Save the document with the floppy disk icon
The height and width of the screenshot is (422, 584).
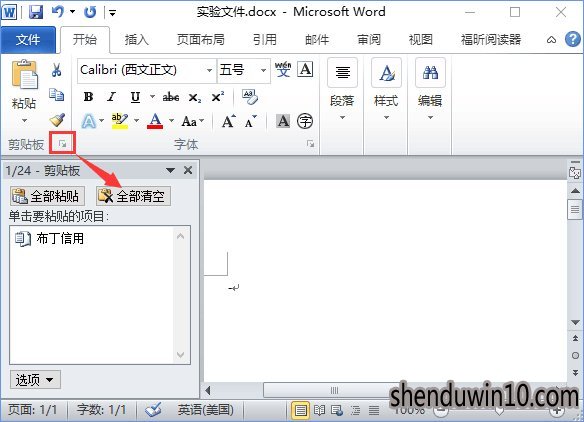[36, 12]
